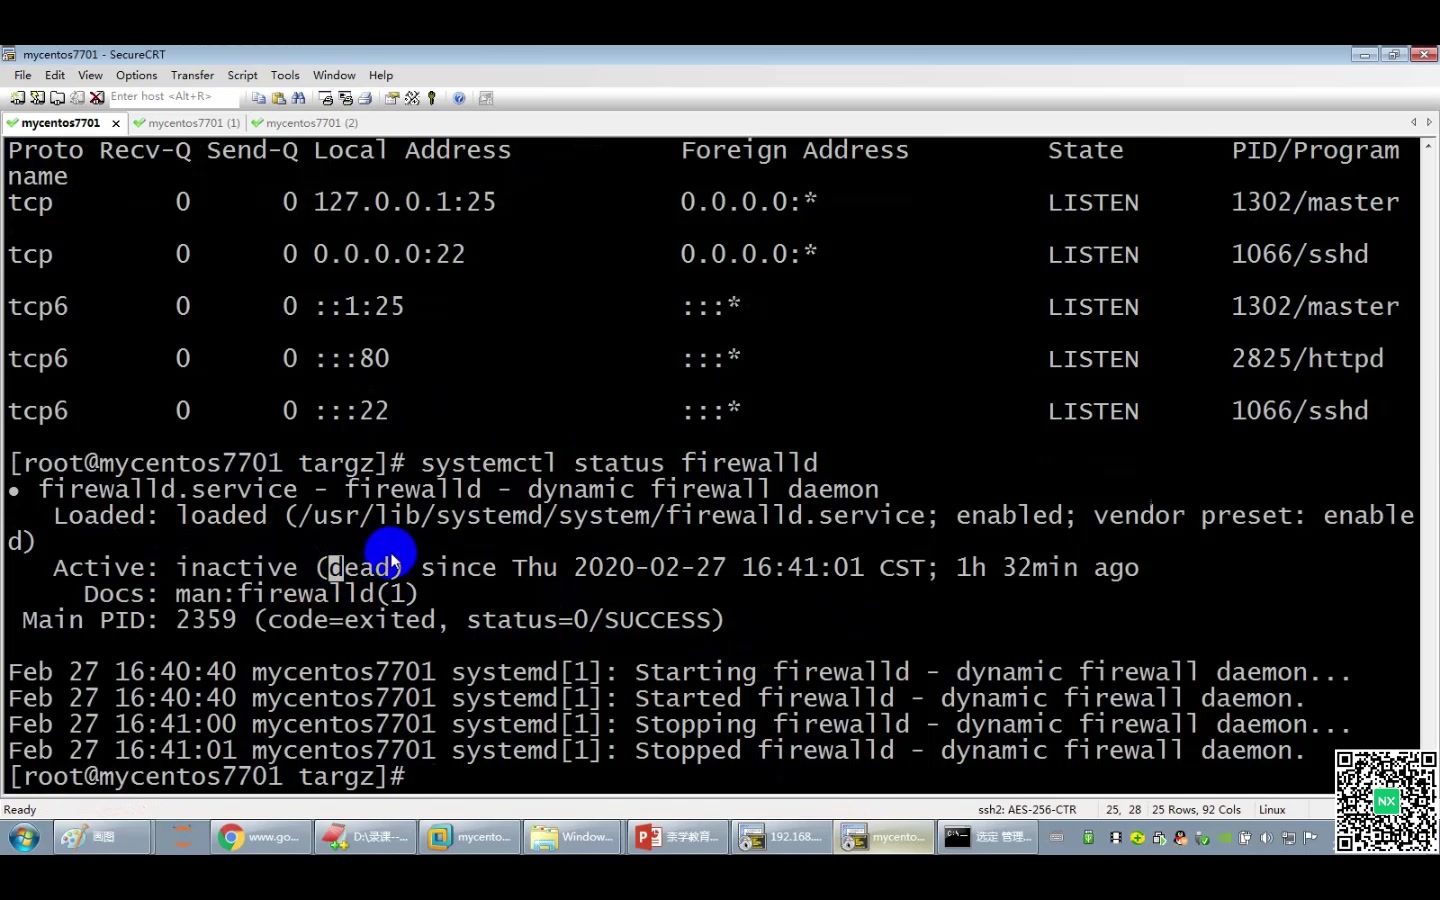The width and height of the screenshot is (1440, 900).
Task: Click the Ready status text
Action: tap(20, 810)
